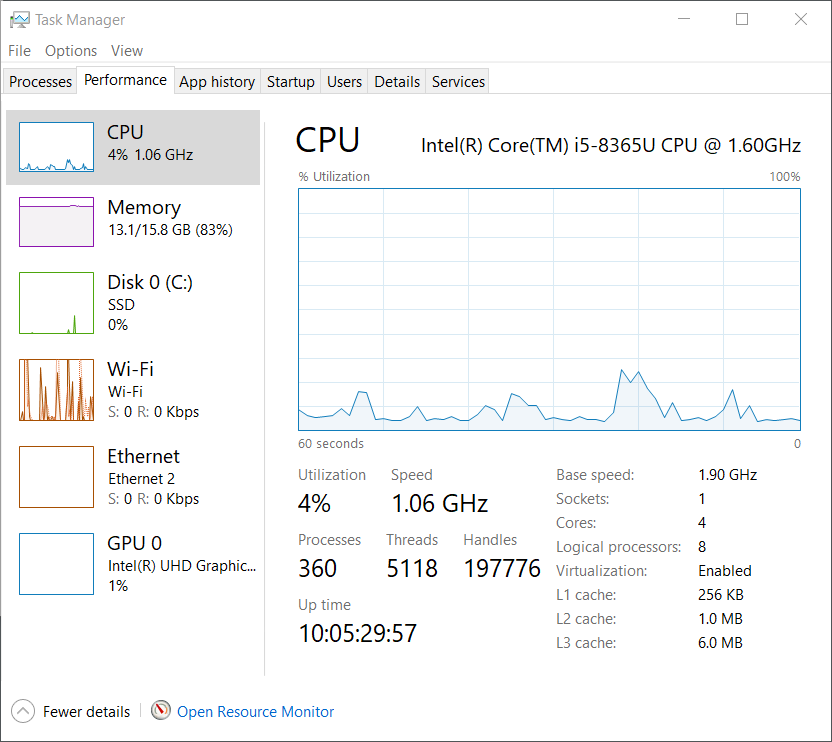This screenshot has height=742, width=832.
Task: Switch to the Processes tab
Action: click(x=40, y=82)
